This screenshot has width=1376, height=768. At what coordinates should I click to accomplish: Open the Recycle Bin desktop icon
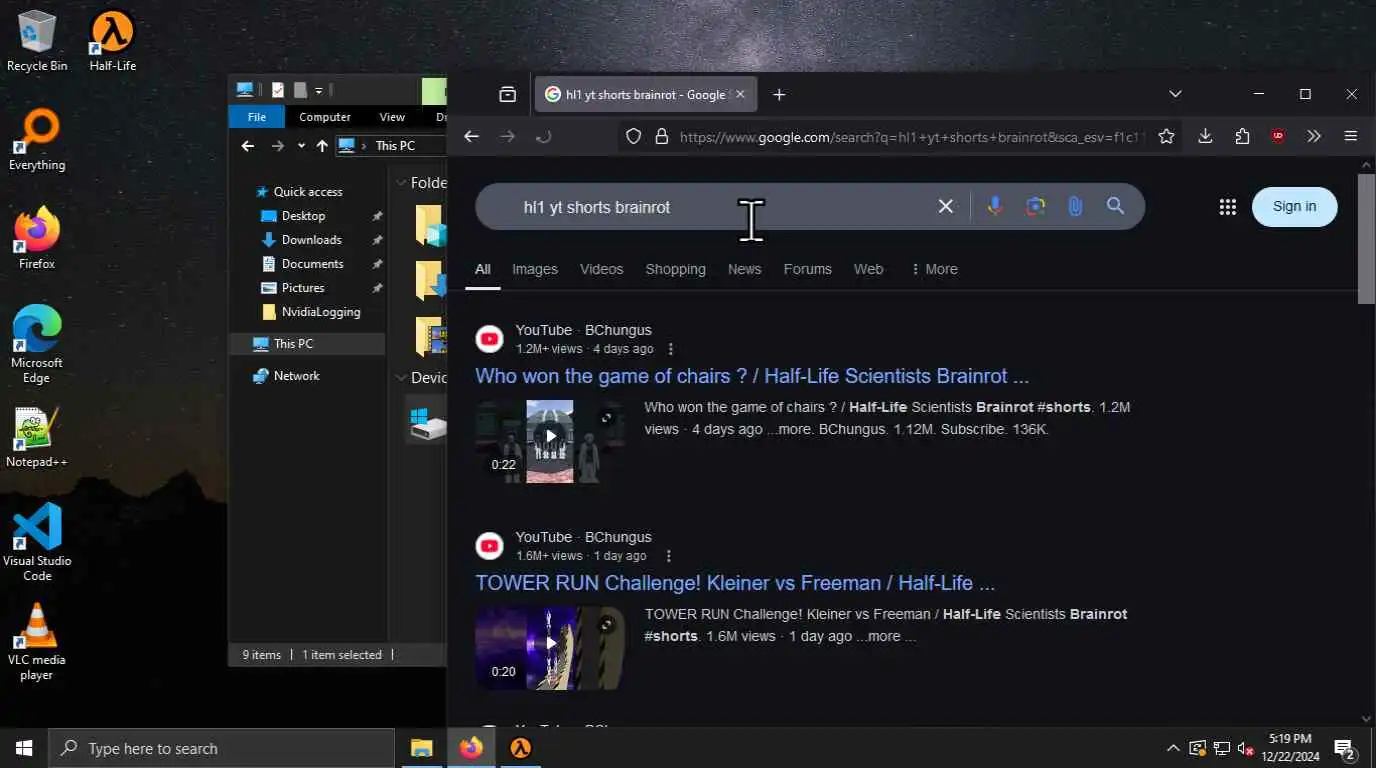[37, 41]
